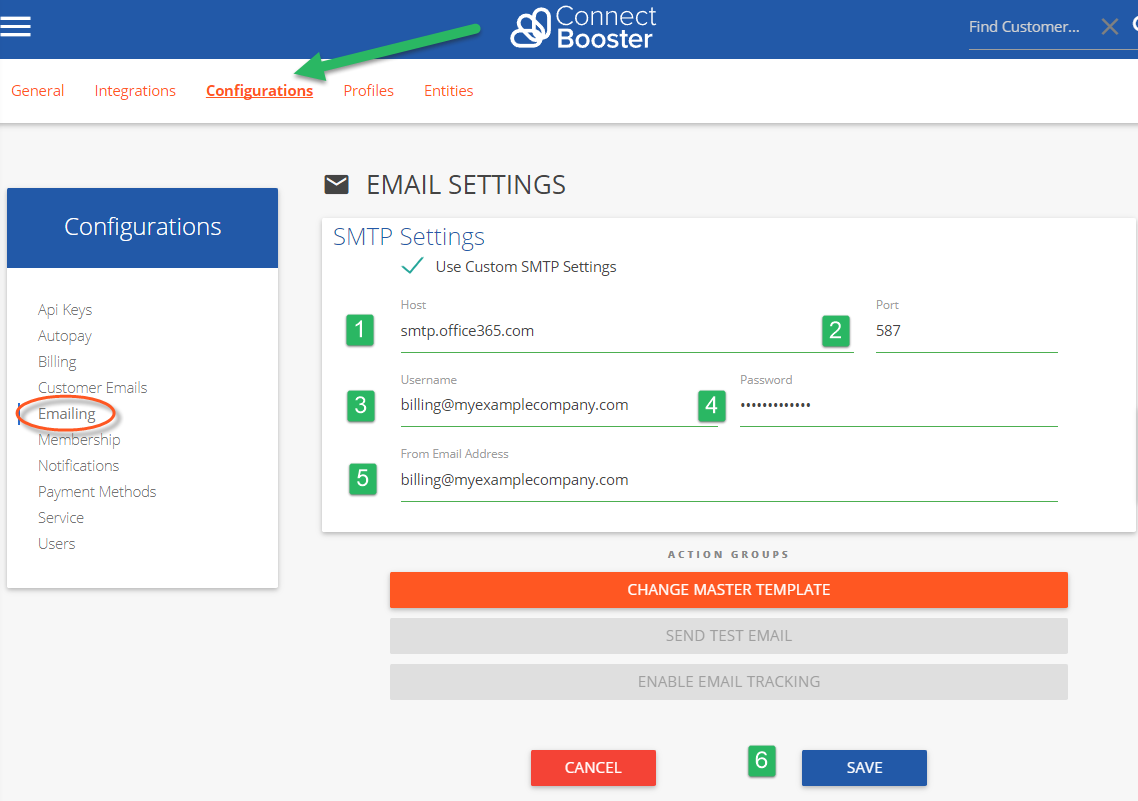Open Users configuration
The width and height of the screenshot is (1138, 801).
click(57, 543)
